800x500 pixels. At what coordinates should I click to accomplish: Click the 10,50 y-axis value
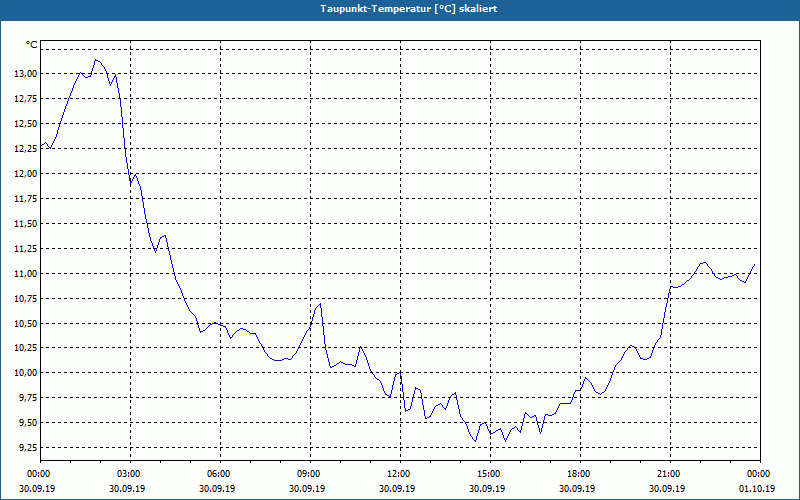click(x=26, y=323)
